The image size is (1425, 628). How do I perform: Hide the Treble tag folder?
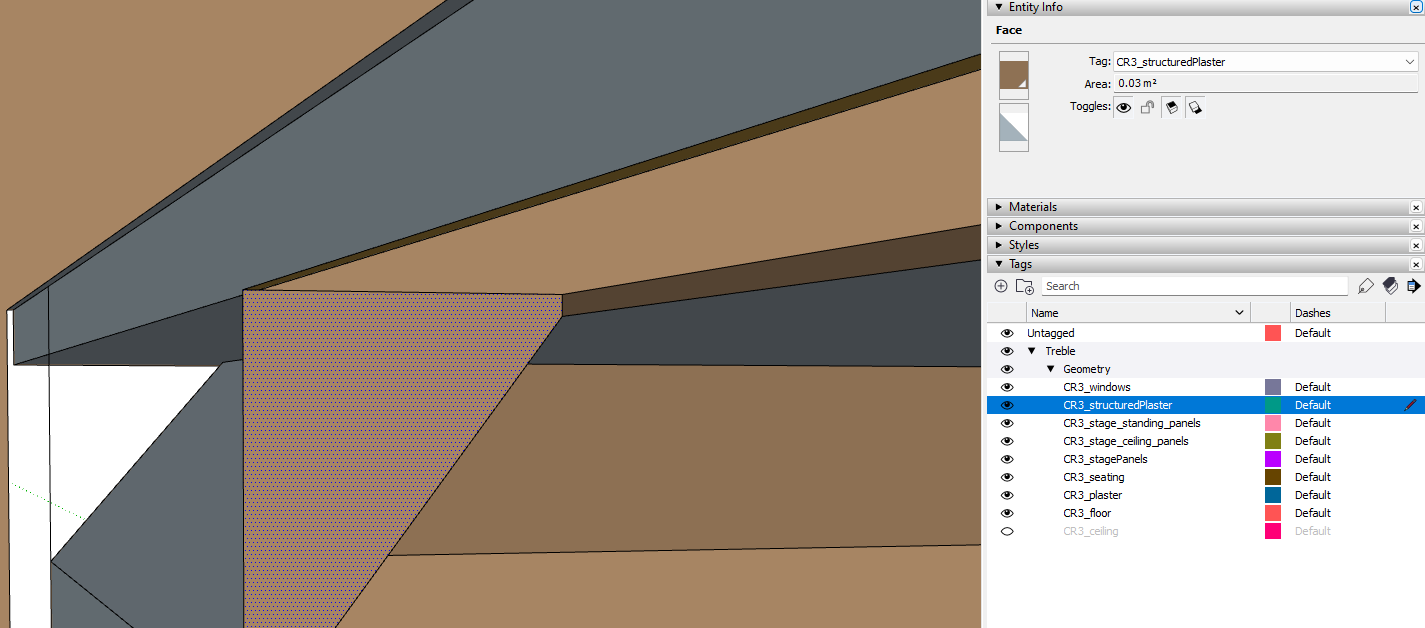(x=1007, y=351)
